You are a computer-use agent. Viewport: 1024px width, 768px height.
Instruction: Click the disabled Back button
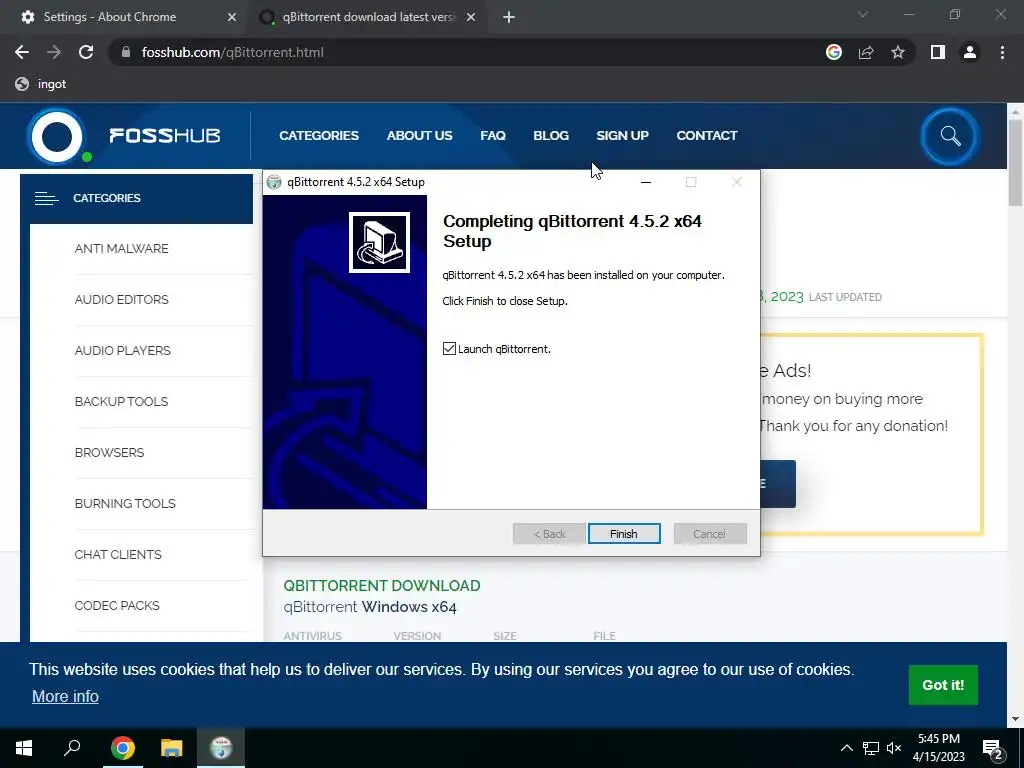549,534
